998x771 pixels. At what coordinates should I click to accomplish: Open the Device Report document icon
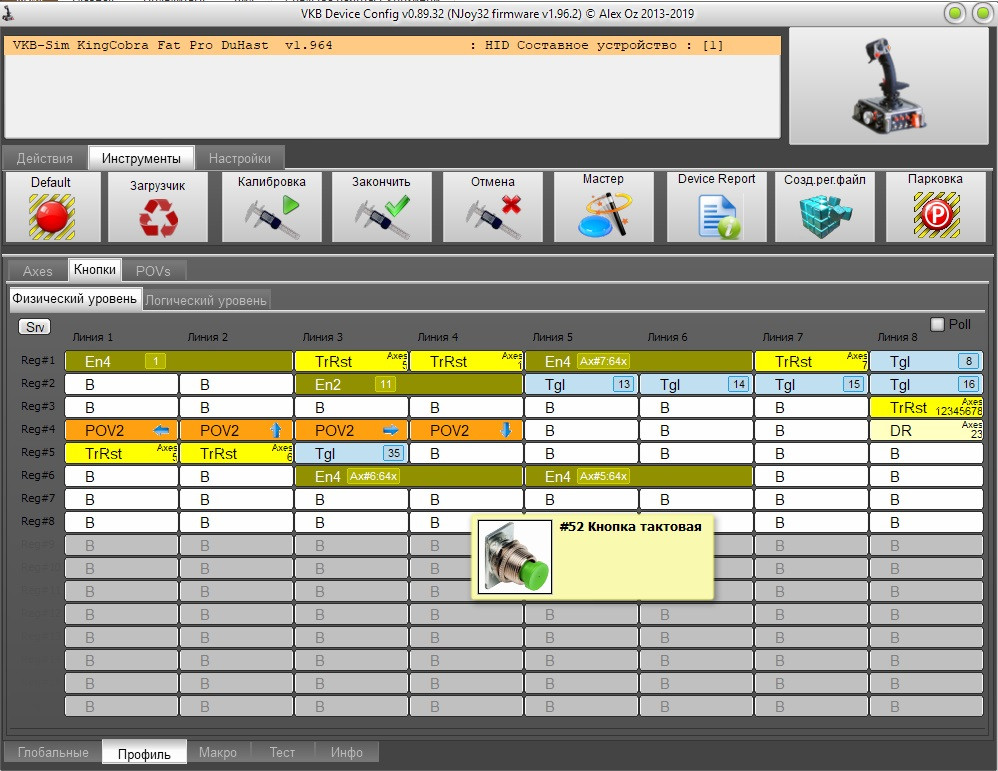click(x=717, y=216)
